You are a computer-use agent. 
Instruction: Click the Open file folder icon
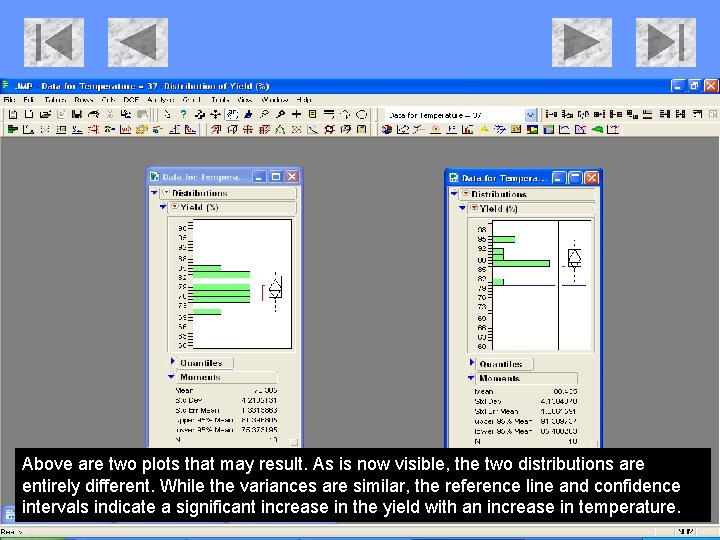coord(45,114)
